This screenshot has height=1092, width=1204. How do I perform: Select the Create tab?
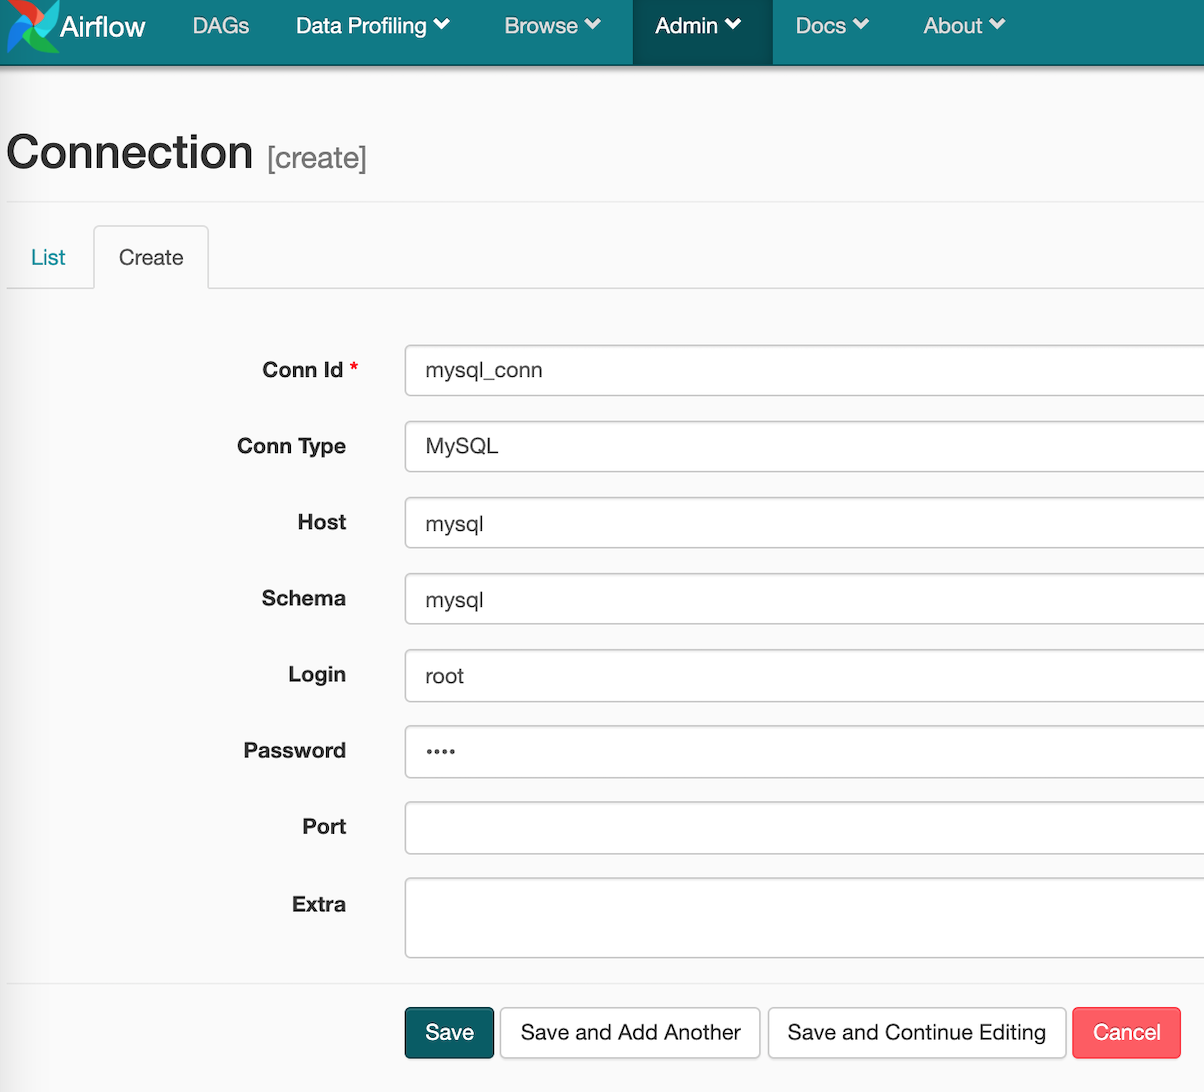pos(151,258)
